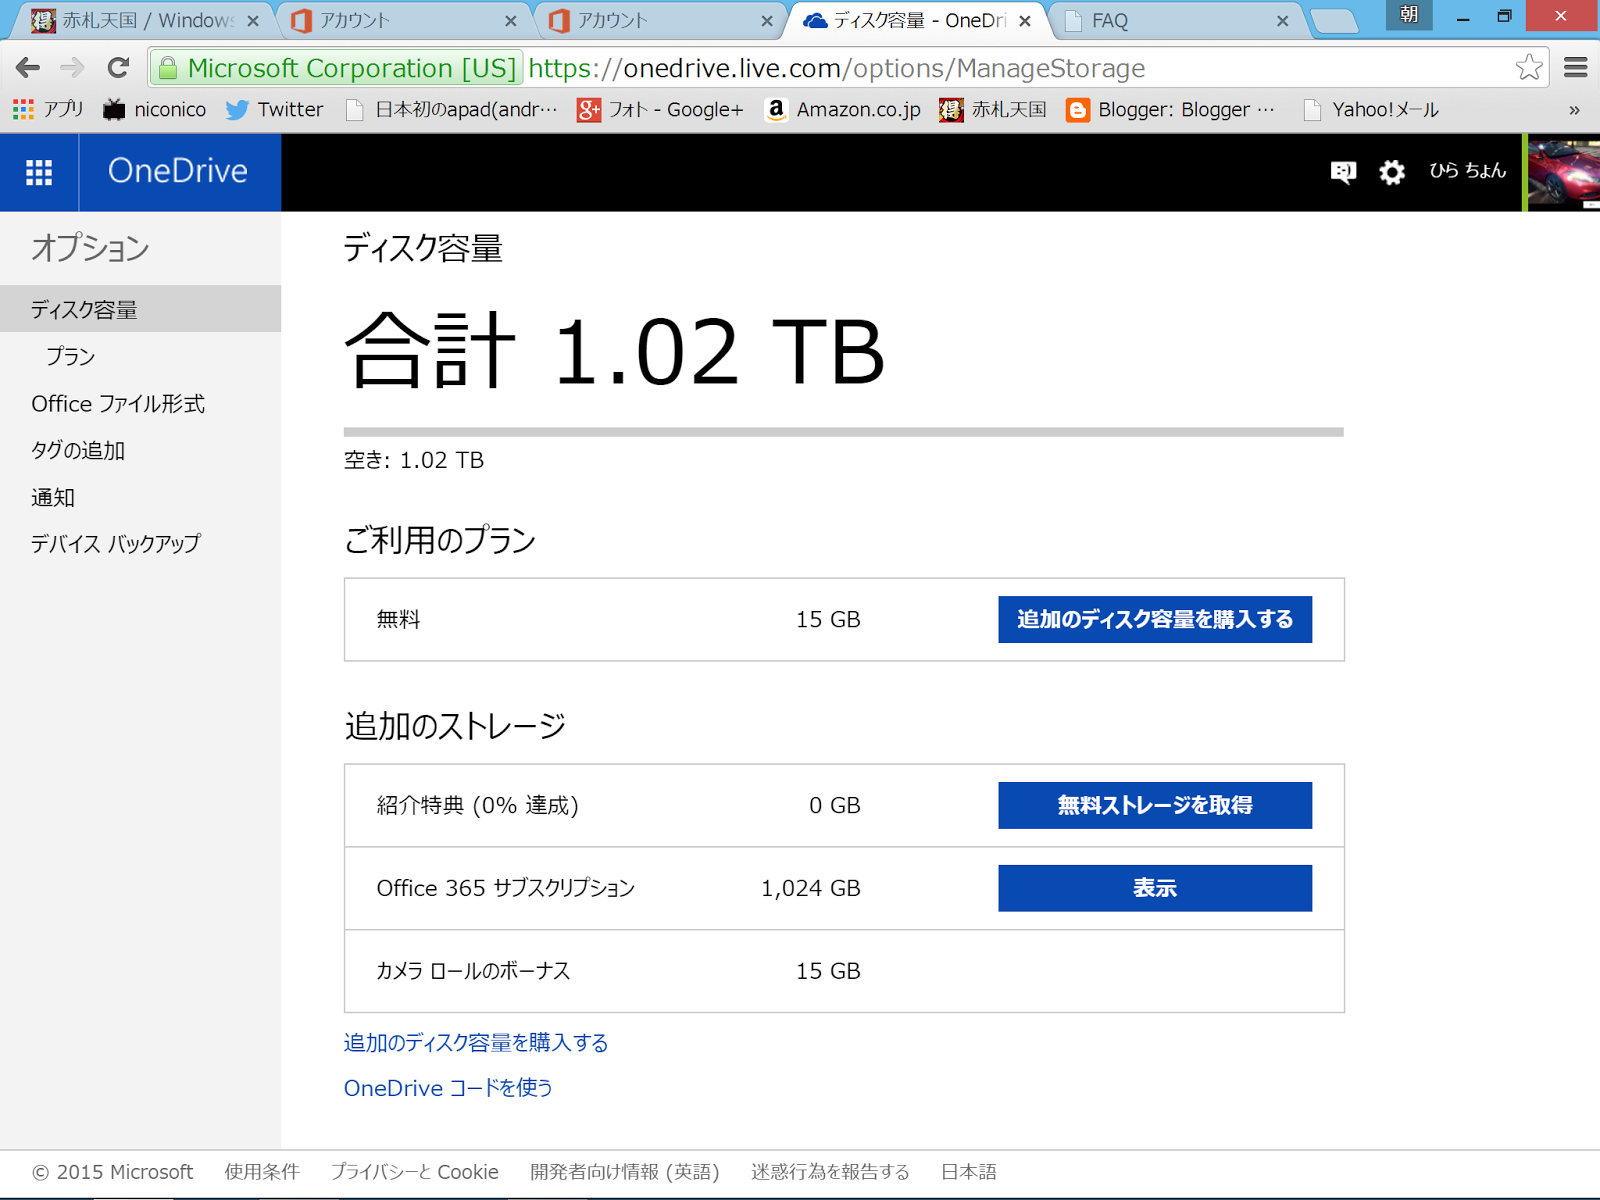Screen dimensions: 1600x1200
Task: Click the 朝 IME indicator in title bar
Action: pyautogui.click(x=1409, y=15)
